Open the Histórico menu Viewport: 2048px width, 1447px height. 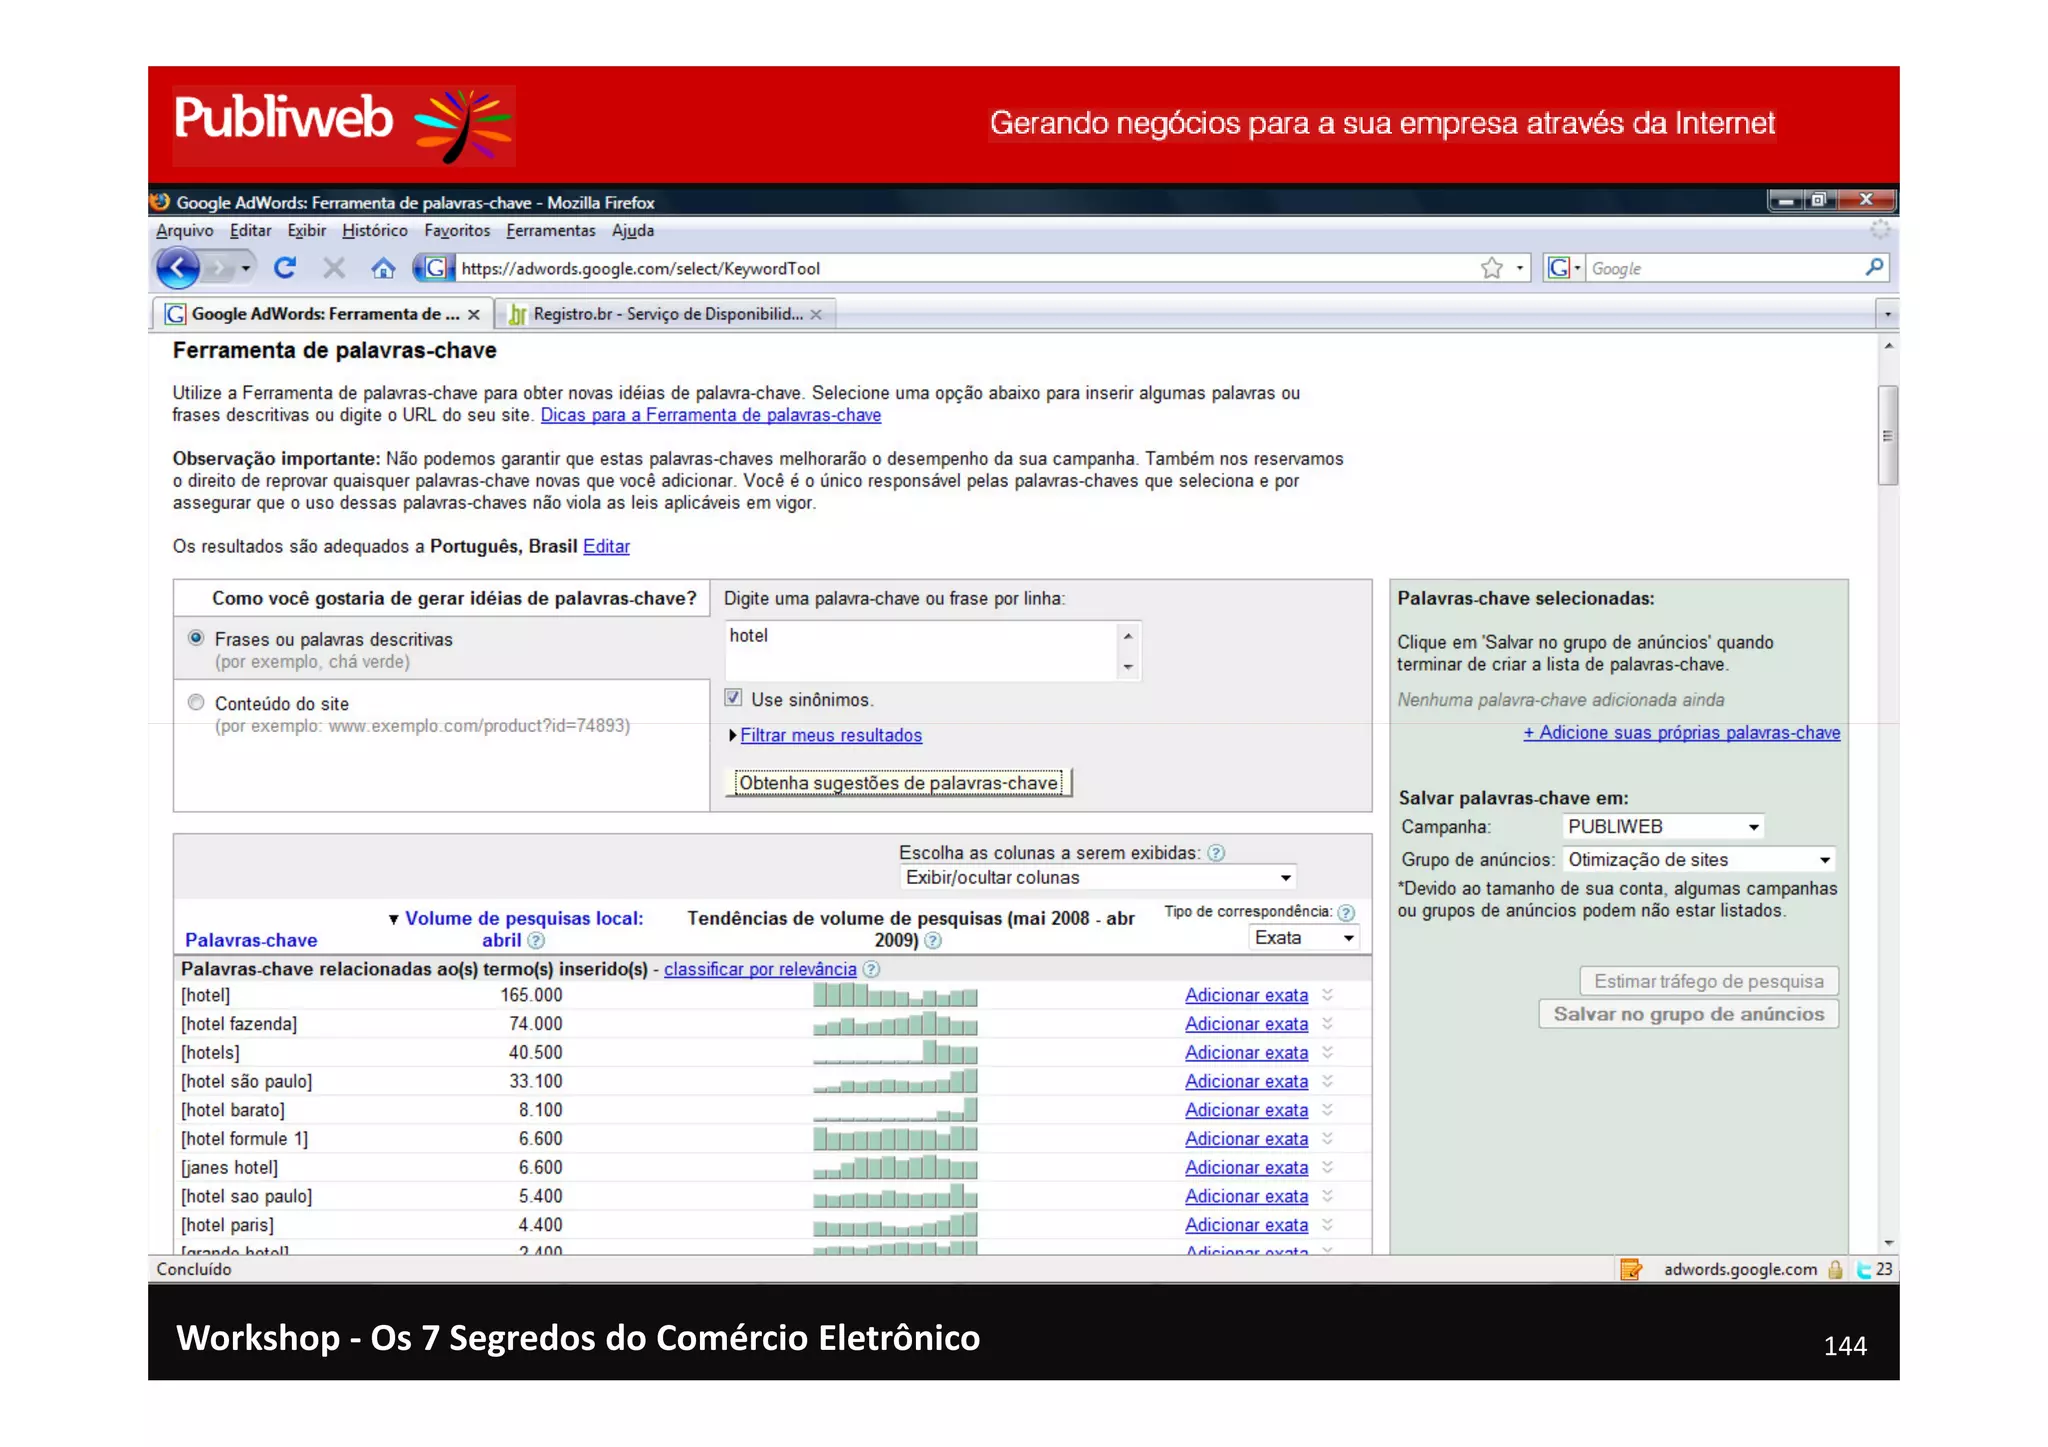tap(374, 231)
